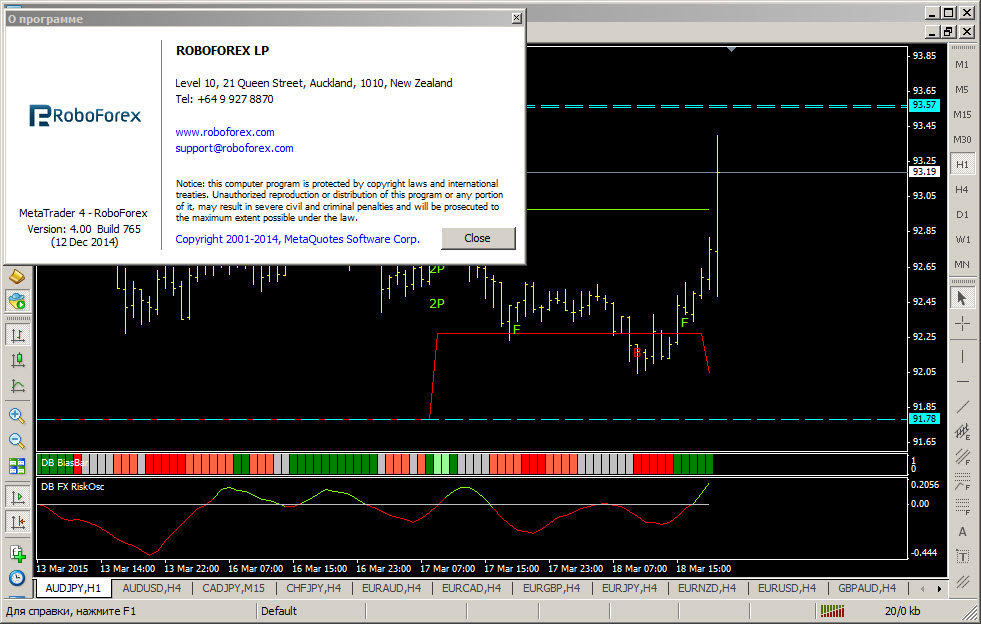981x624 pixels.
Task: Switch to the CHFJPY,H4 chart tab
Action: coord(313,588)
